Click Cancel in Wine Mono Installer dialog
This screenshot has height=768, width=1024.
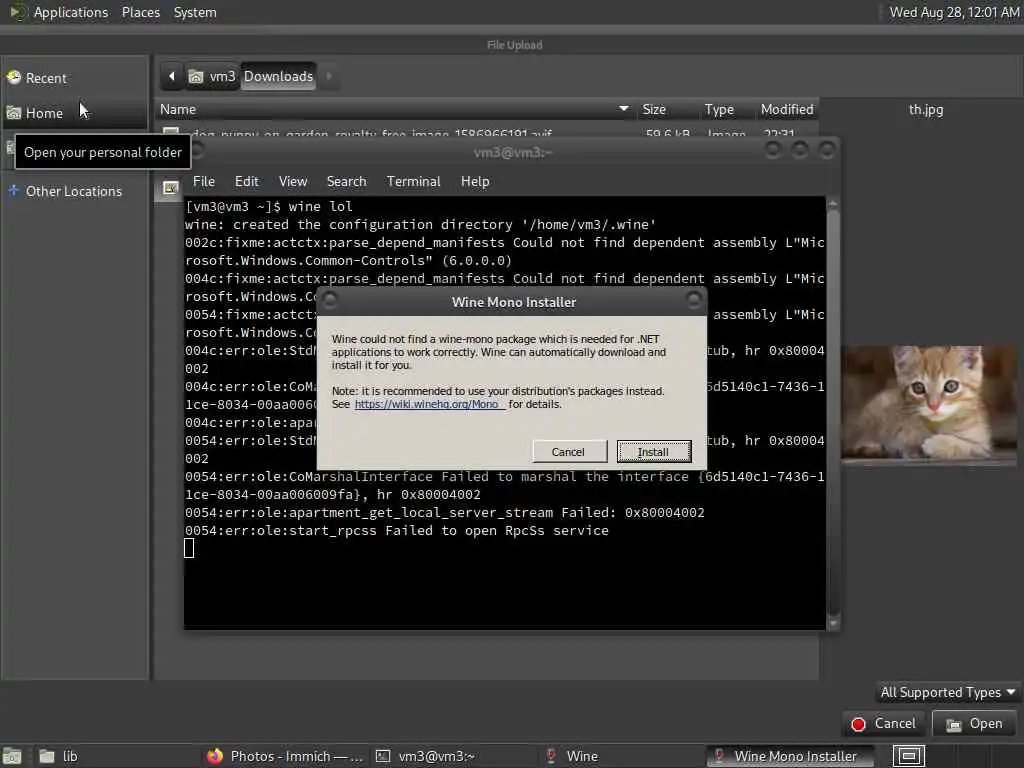click(568, 452)
